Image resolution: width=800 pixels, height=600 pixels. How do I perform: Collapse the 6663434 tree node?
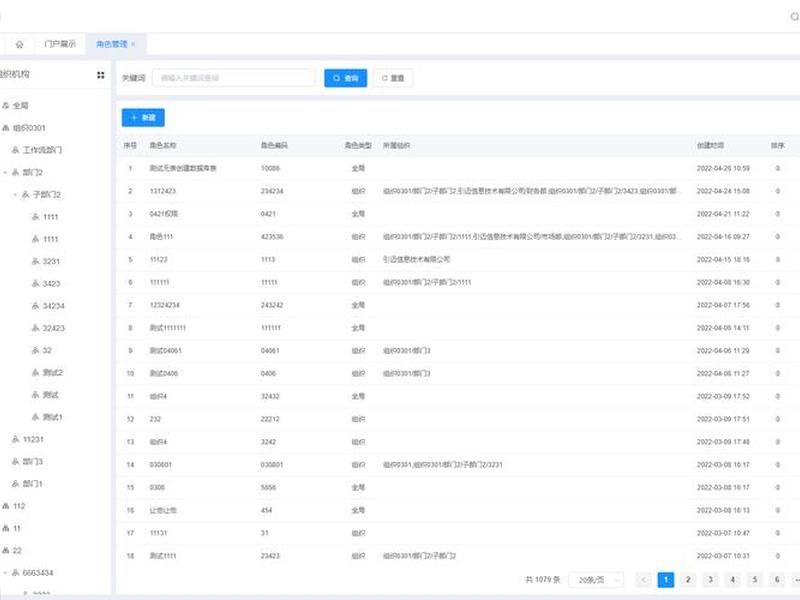point(5,573)
